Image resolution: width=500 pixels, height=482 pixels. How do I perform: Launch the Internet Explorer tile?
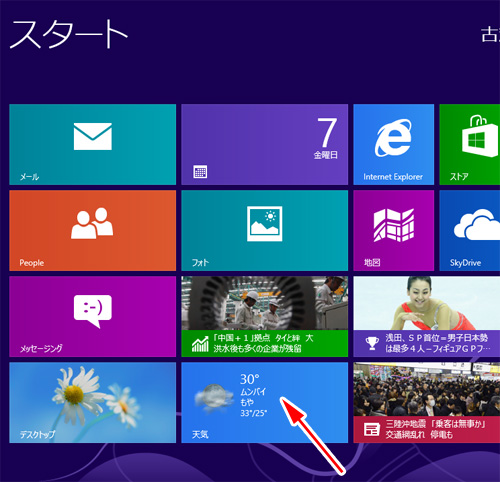coord(394,144)
